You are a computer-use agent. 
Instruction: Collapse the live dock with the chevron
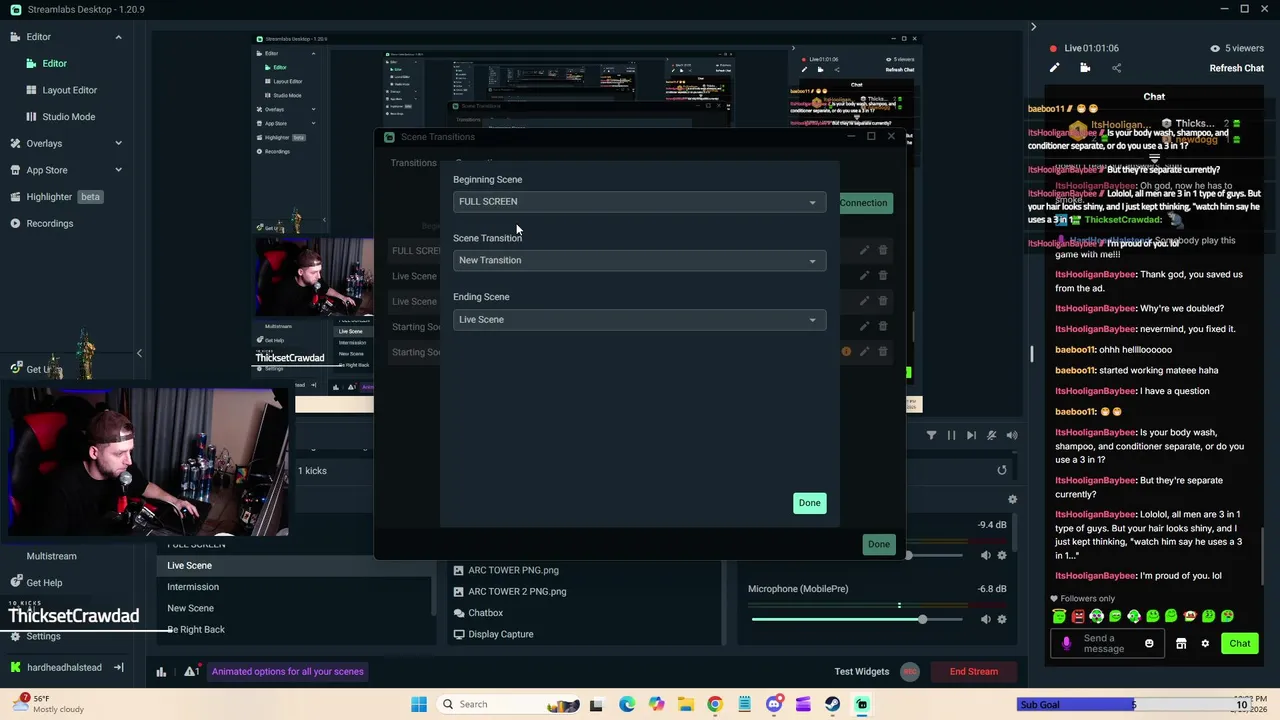coord(1033,27)
